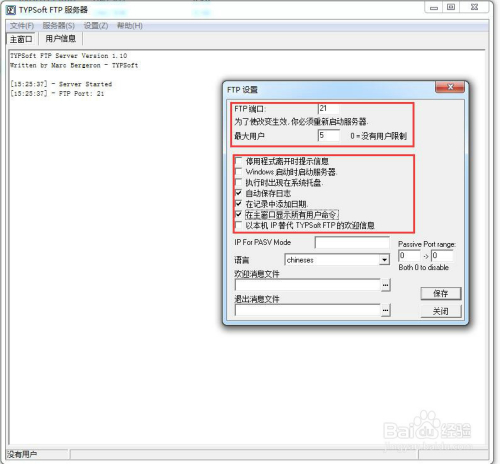Image resolution: width=500 pixels, height=464 pixels.
Task: Click the second Passive Port range field
Action: (x=442, y=256)
